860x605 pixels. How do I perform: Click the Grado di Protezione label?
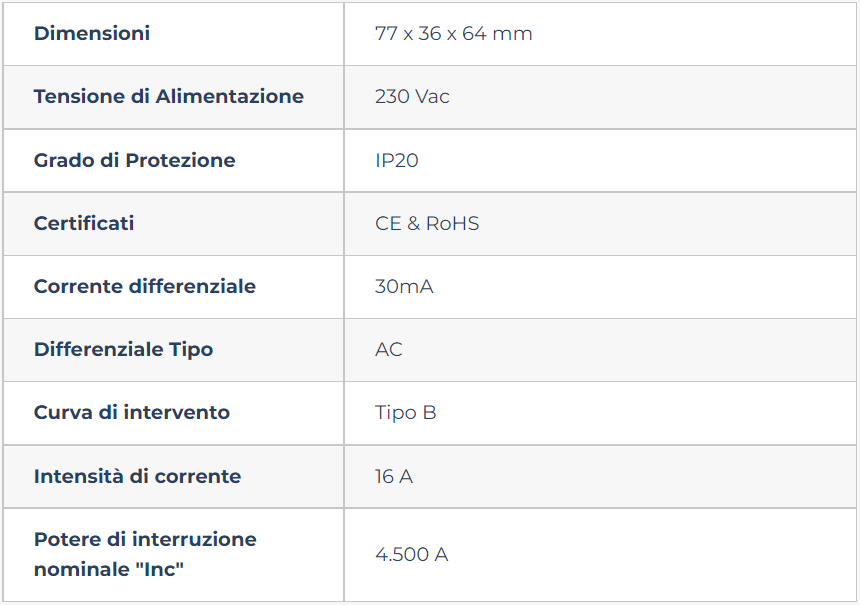[134, 160]
